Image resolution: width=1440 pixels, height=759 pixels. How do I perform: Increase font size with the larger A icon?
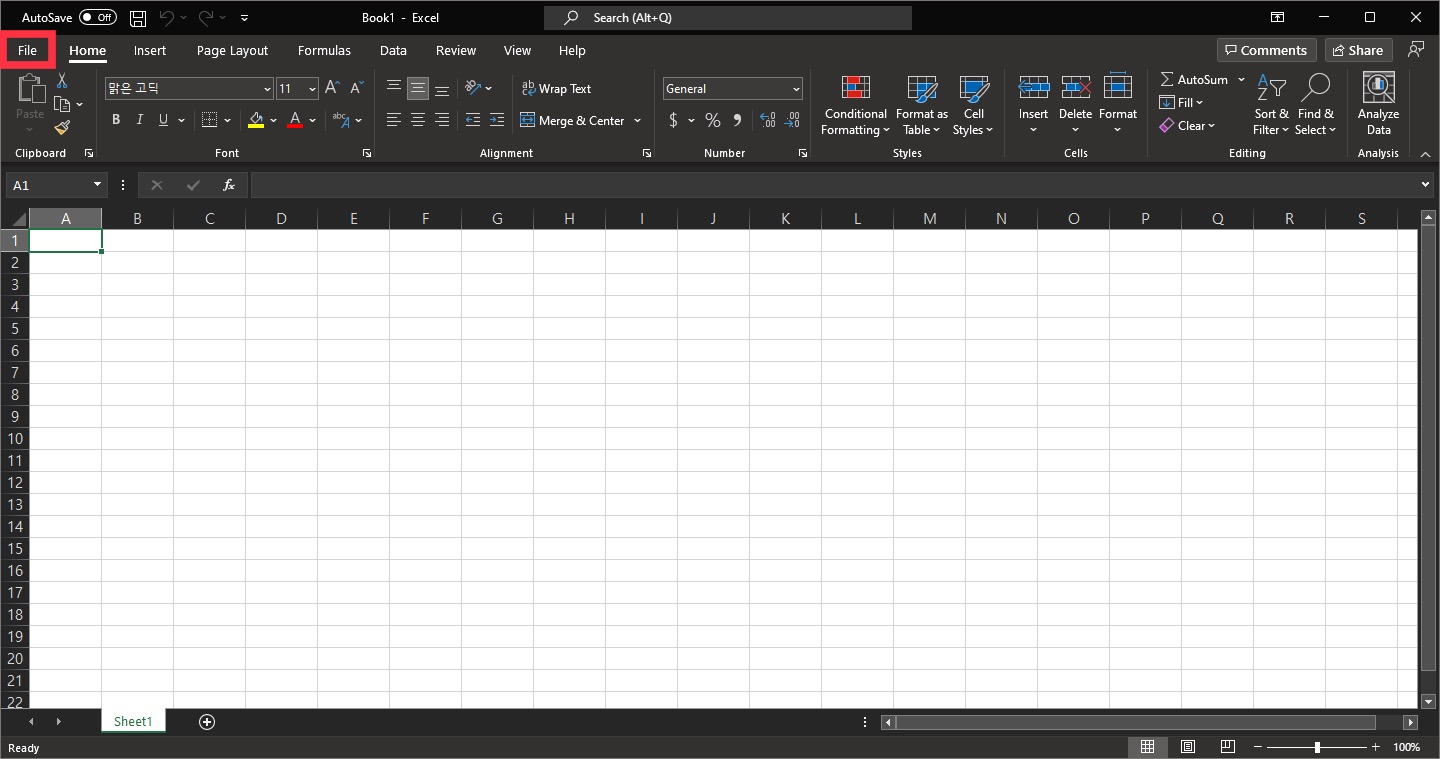coord(333,88)
